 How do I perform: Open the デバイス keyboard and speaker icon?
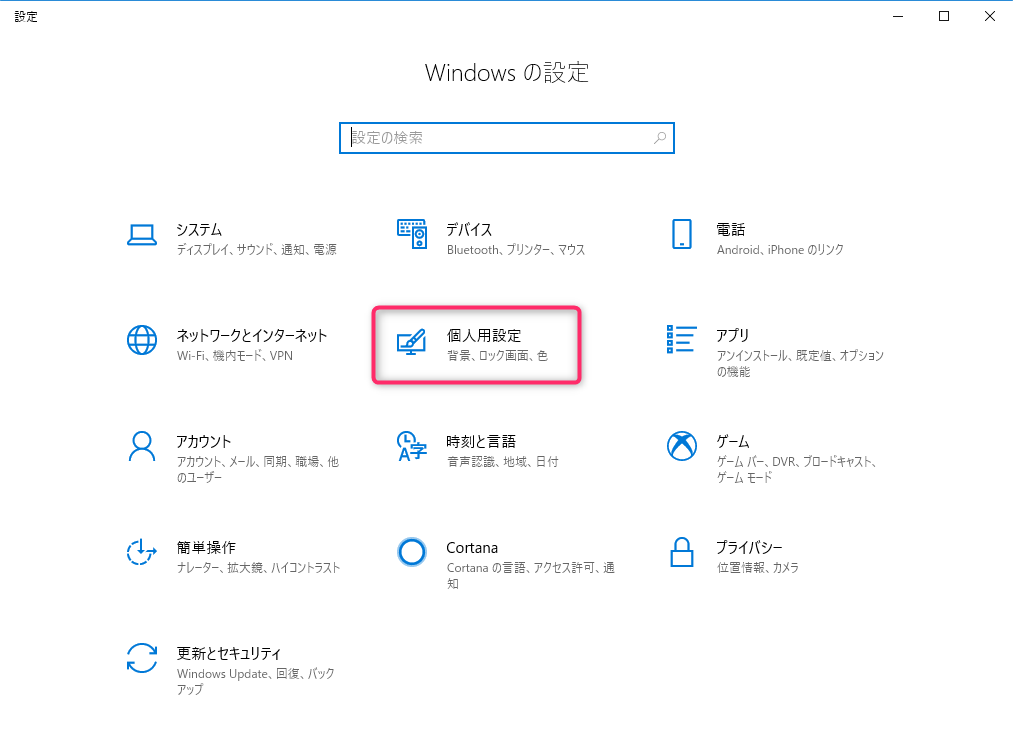pos(412,234)
